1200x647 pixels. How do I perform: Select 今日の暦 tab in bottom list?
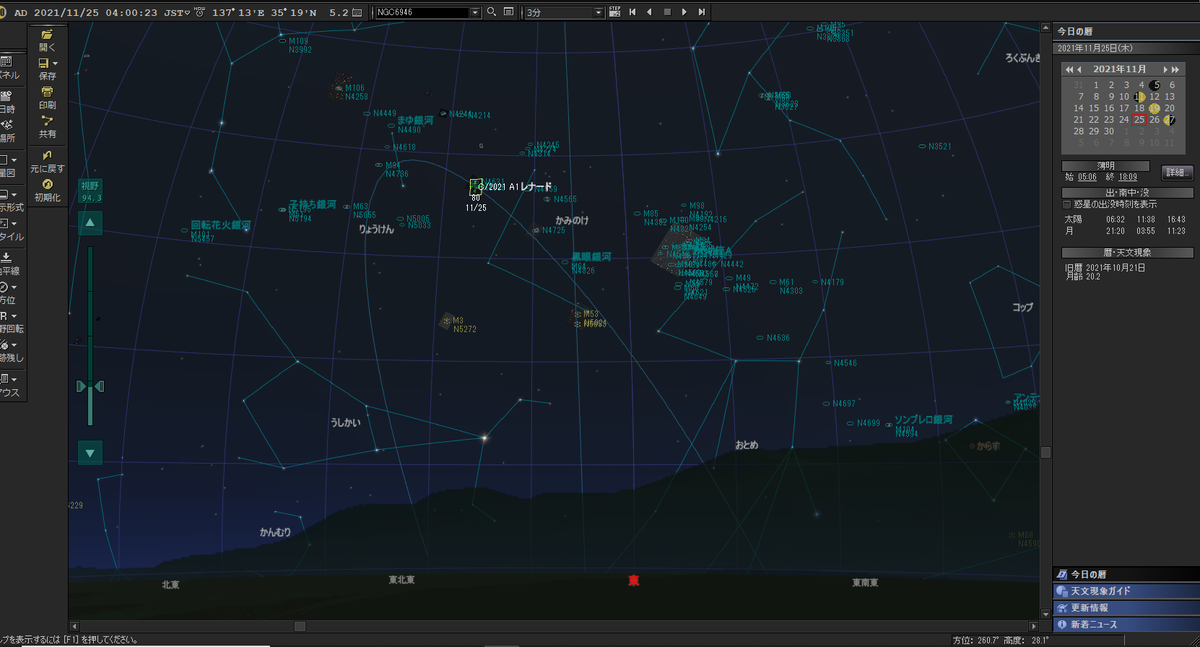tap(1126, 574)
